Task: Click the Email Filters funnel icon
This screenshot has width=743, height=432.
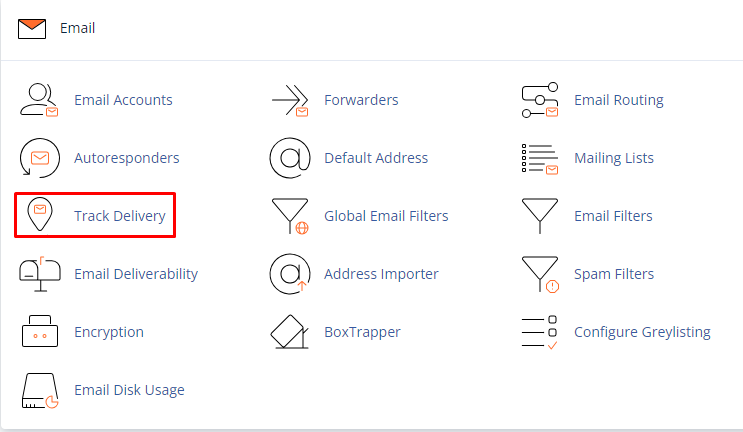Action: point(540,216)
